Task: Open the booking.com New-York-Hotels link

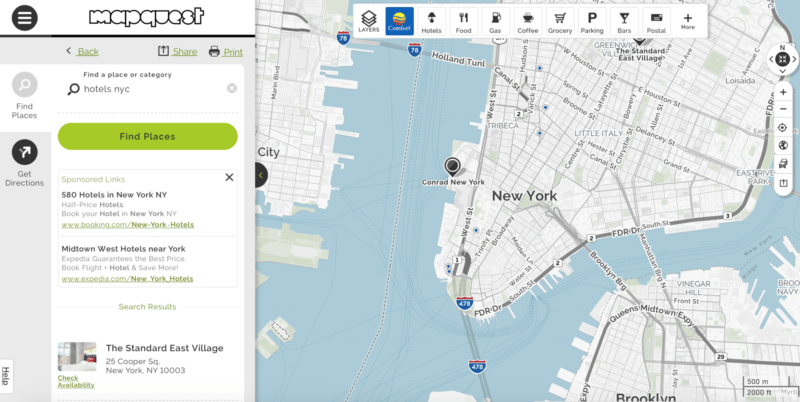Action: [128, 224]
